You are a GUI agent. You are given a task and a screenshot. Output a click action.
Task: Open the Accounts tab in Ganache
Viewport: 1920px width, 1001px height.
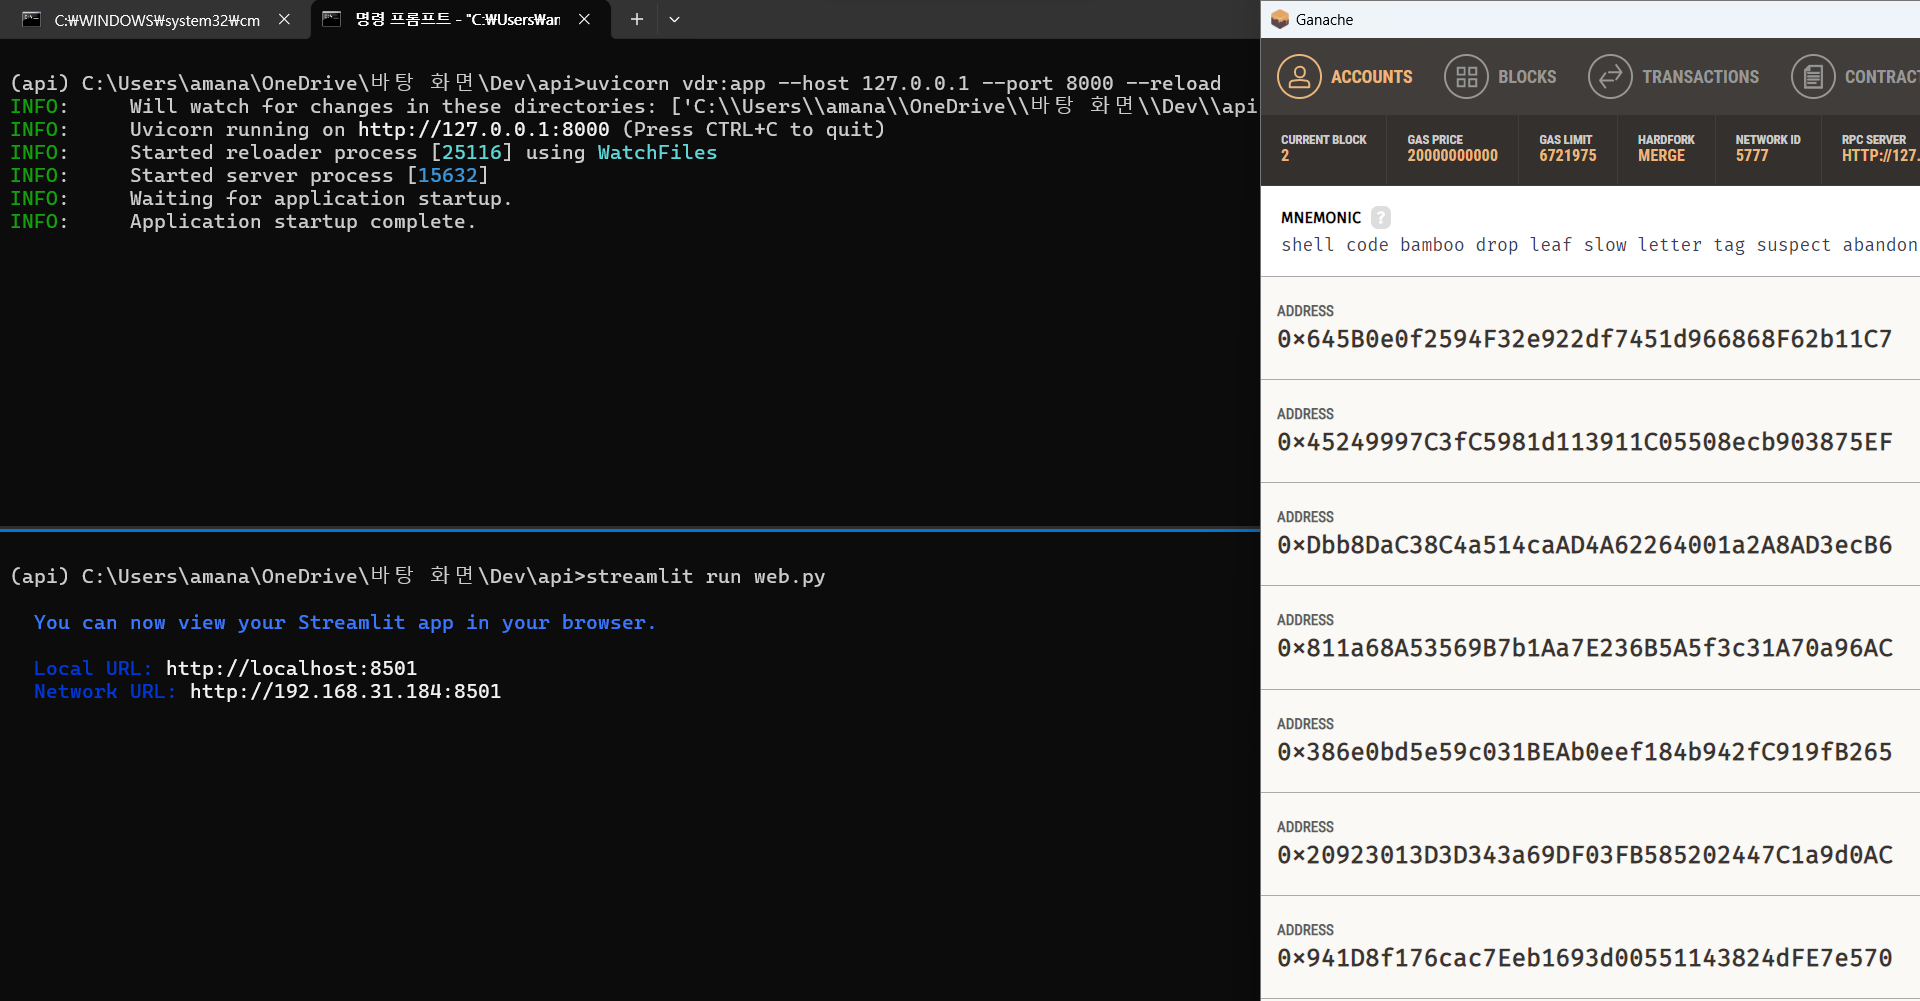pos(1345,77)
